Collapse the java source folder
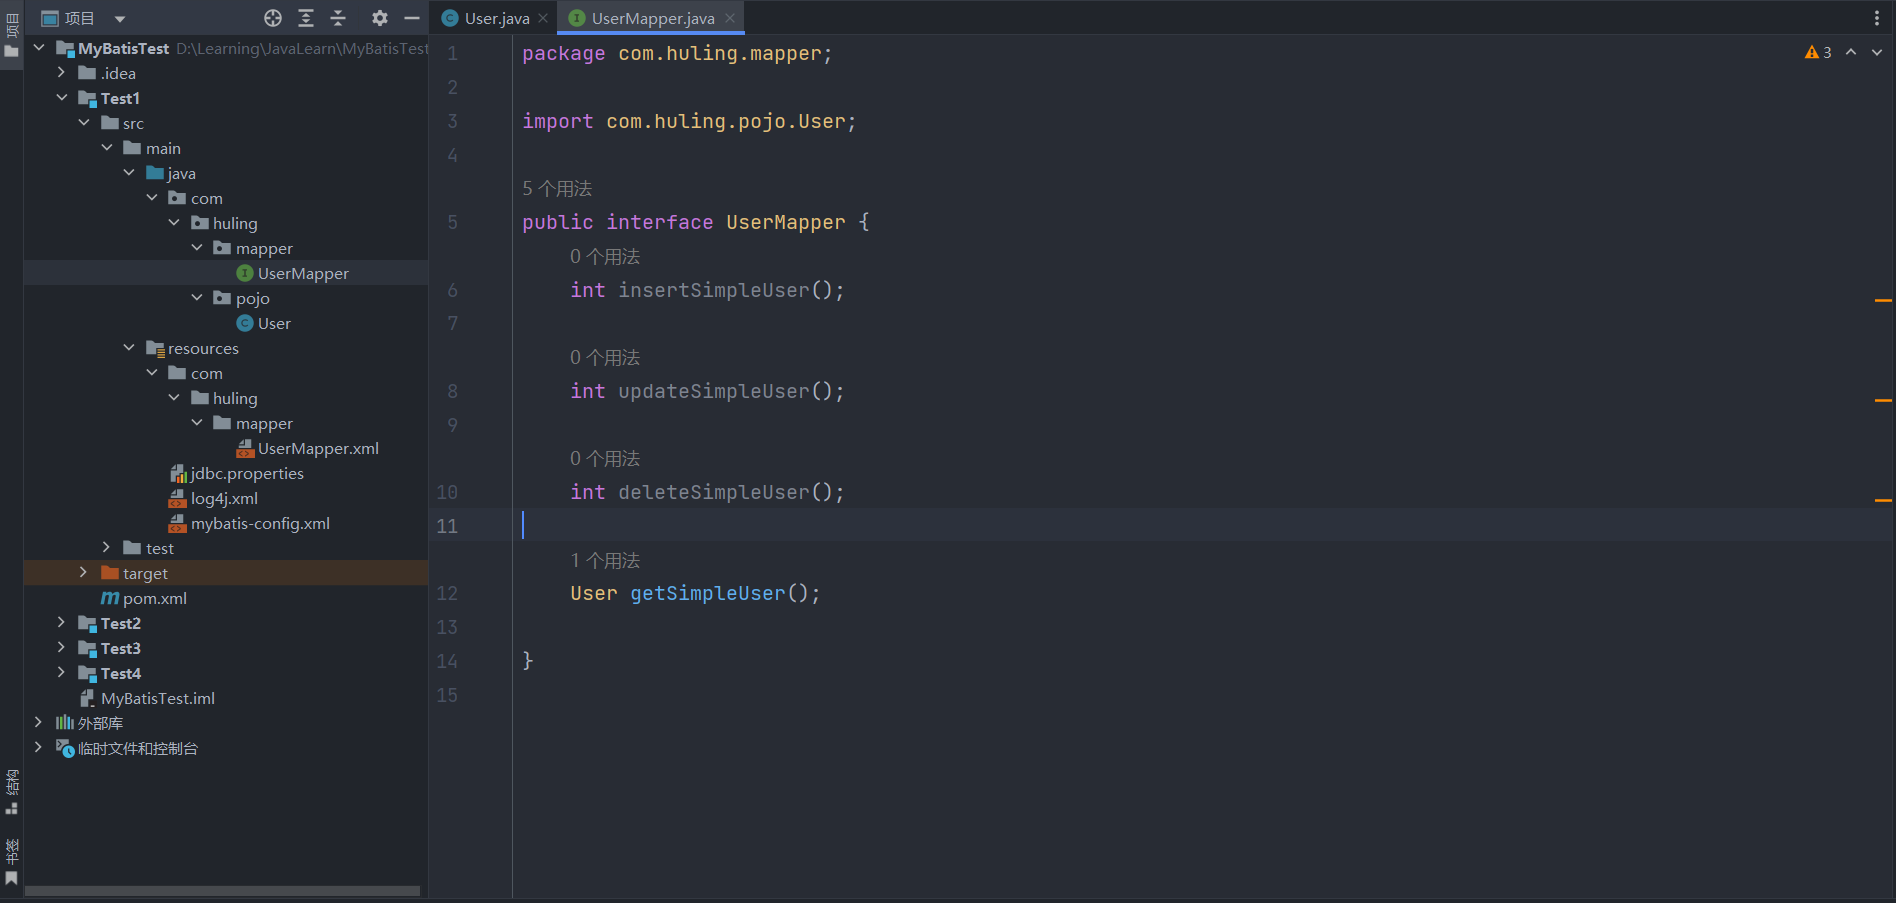1896x903 pixels. 129,172
